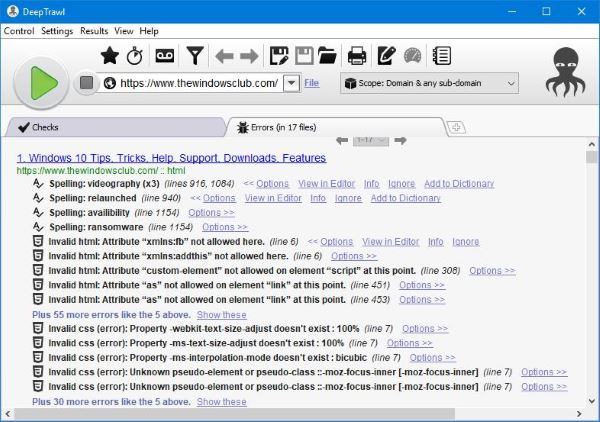This screenshot has width=600, height=422.
Task: Open the 1-17 page range dropdown
Action: coord(371,141)
